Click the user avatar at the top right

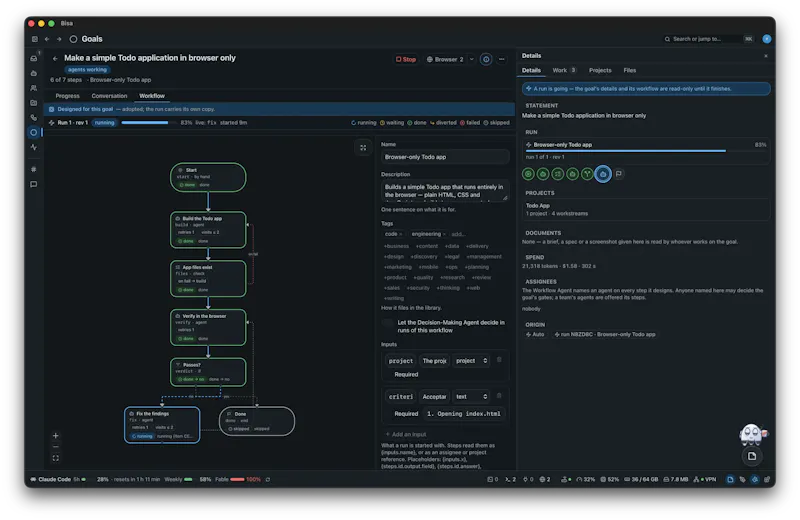(766, 39)
